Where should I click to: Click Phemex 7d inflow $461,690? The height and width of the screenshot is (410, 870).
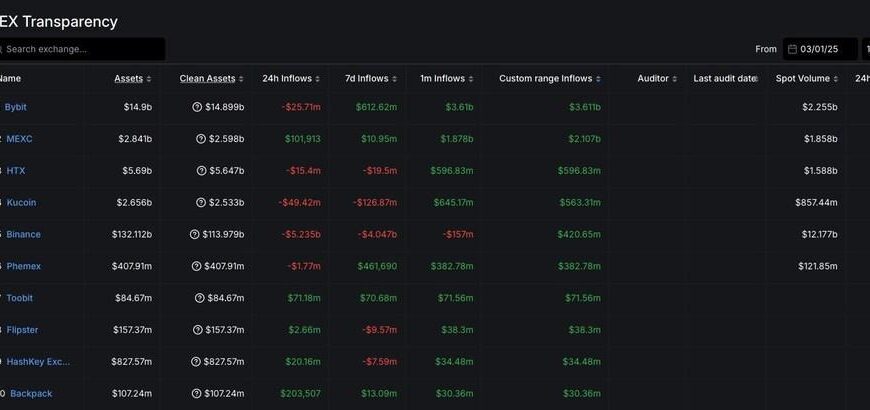click(x=377, y=266)
